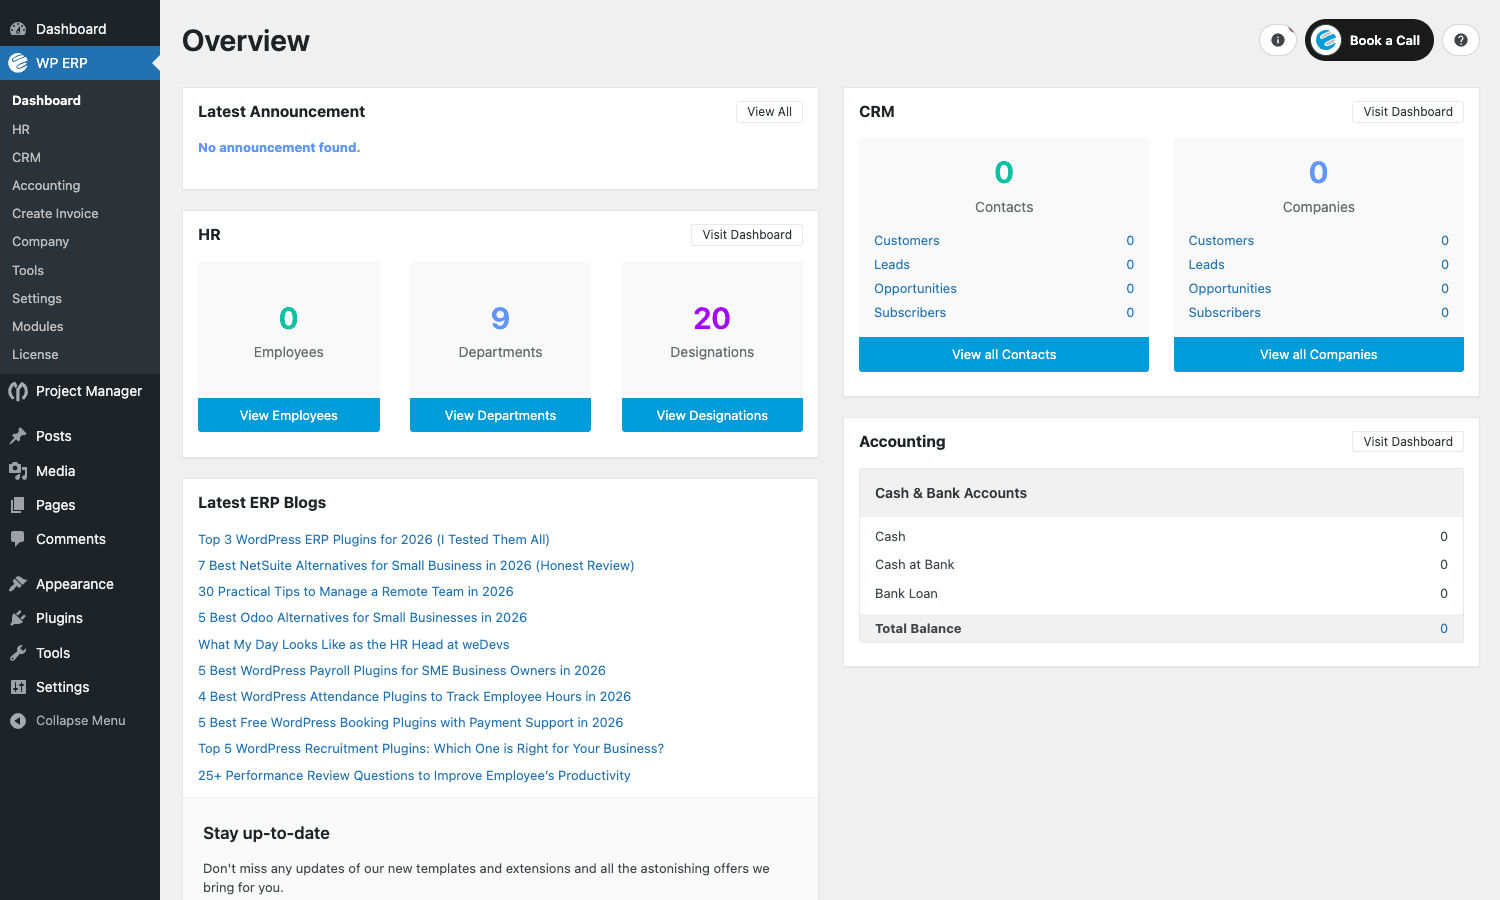The height and width of the screenshot is (900, 1500).
Task: Click the Appearance paintbrush icon
Action: click(x=18, y=584)
